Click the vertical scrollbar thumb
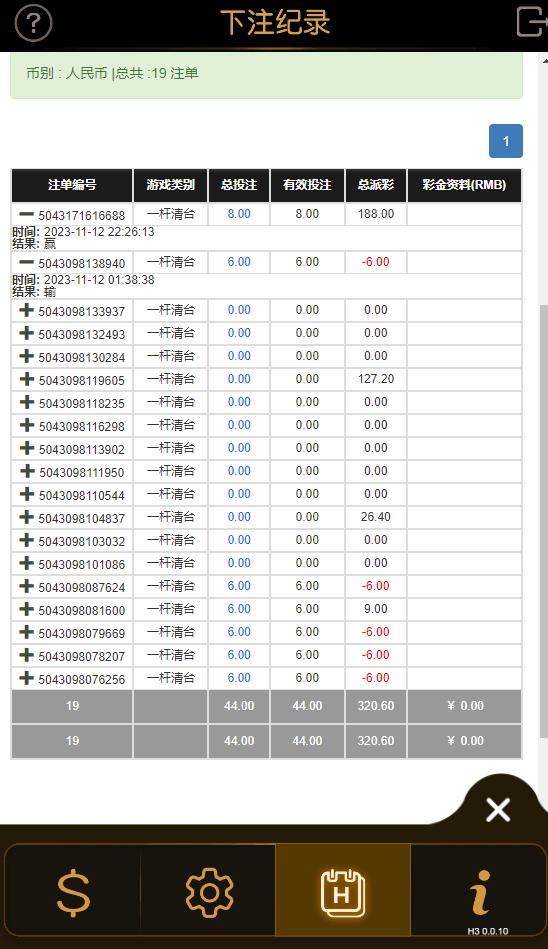Viewport: 548px width, 949px height. (543, 520)
